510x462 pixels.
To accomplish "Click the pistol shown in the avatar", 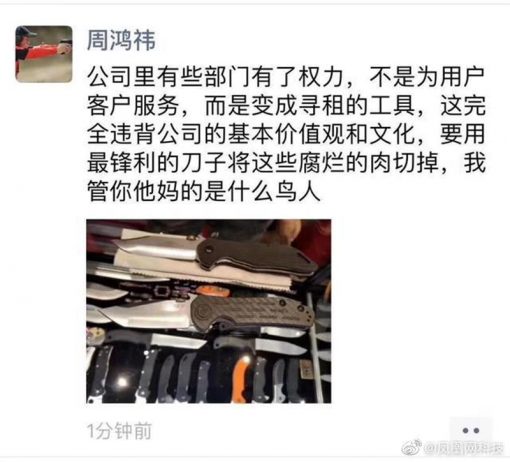I will coord(65,46).
